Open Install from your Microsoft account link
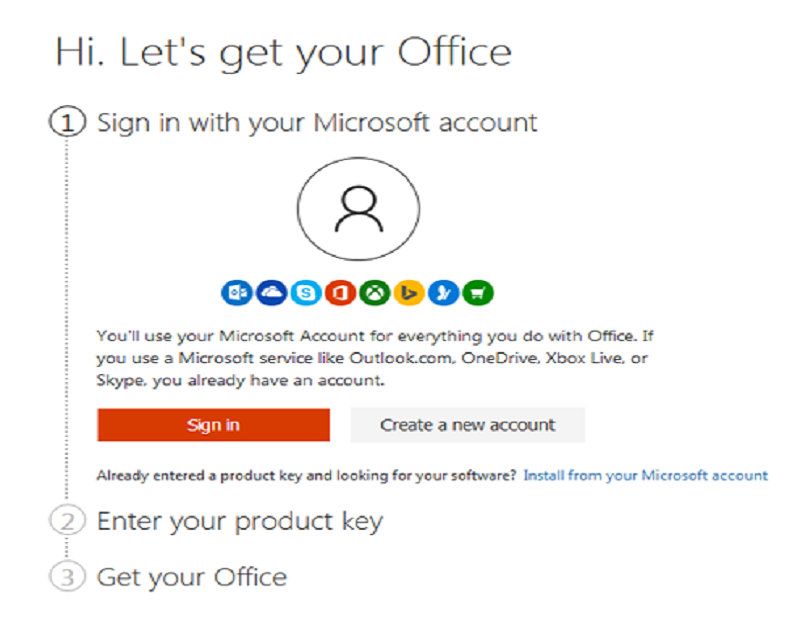This screenshot has width=808, height=632. click(x=645, y=476)
